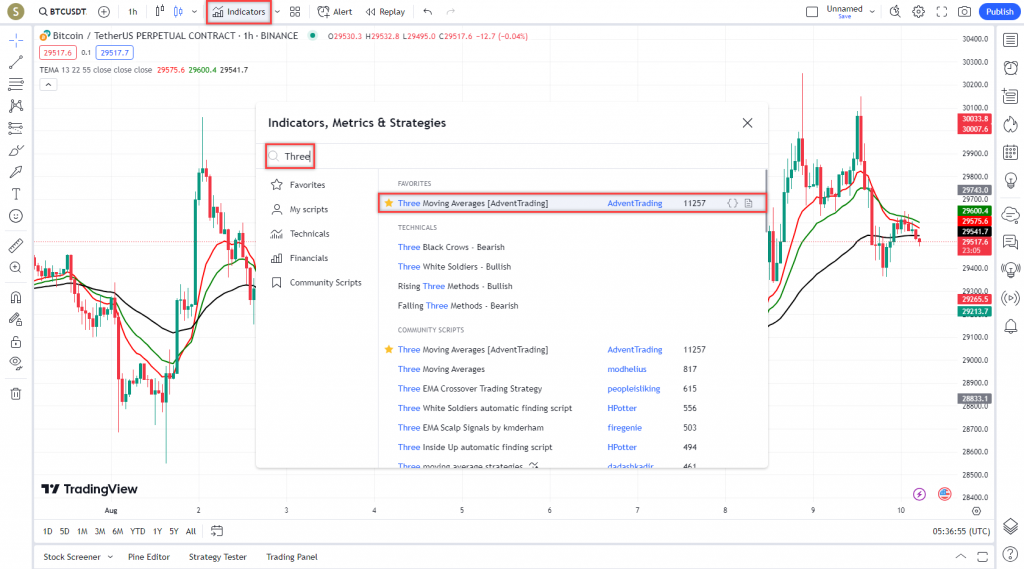
Task: Select the trend line drawing tool
Action: pos(16,63)
